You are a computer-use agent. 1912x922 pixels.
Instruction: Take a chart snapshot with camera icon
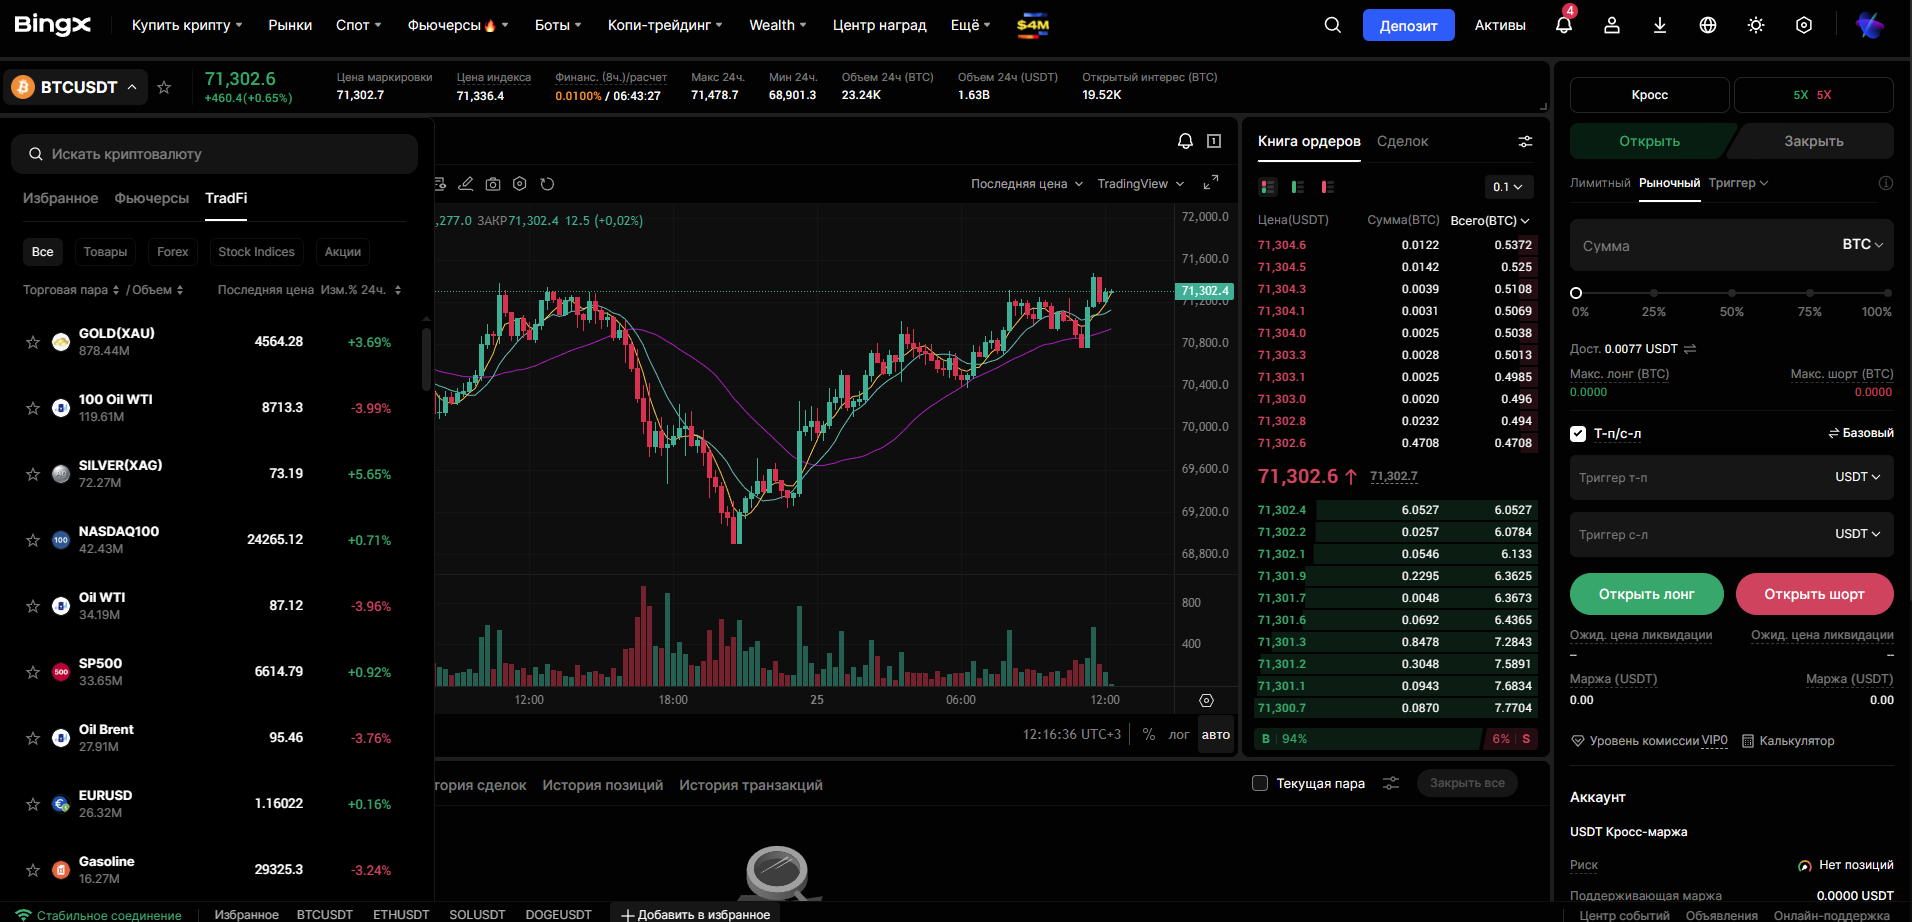coord(493,184)
